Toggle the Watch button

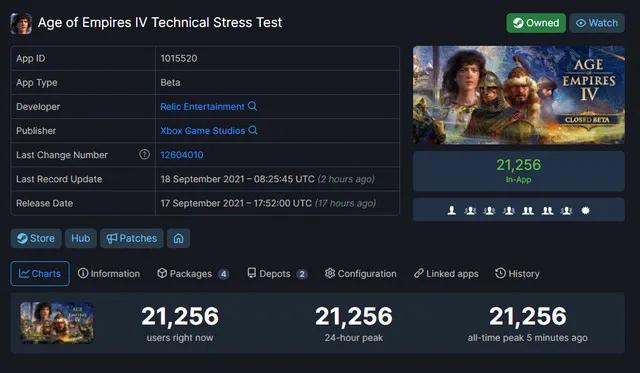pyautogui.click(x=597, y=23)
